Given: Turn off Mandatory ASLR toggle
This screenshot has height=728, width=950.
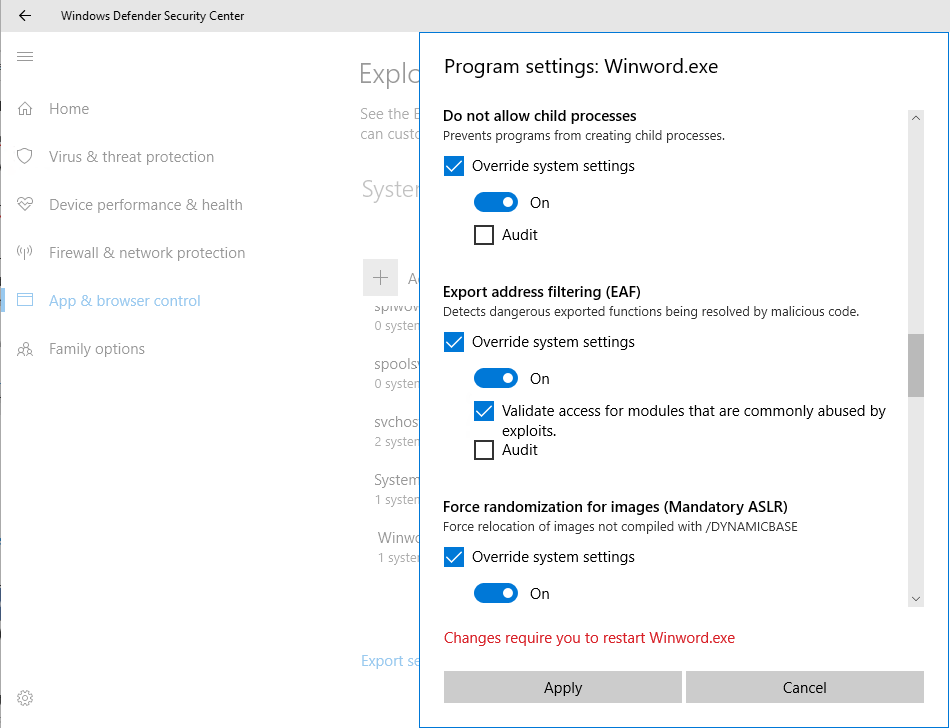Looking at the screenshot, I should coord(496,594).
